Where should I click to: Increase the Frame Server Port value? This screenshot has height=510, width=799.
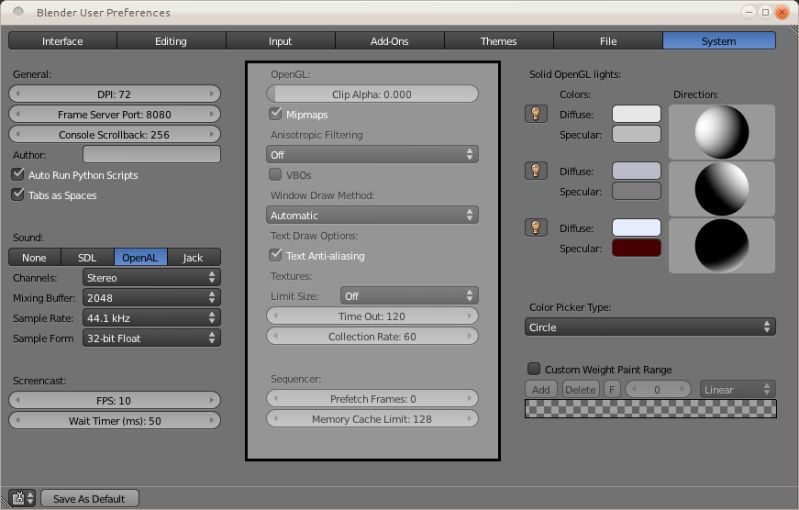[x=211, y=114]
